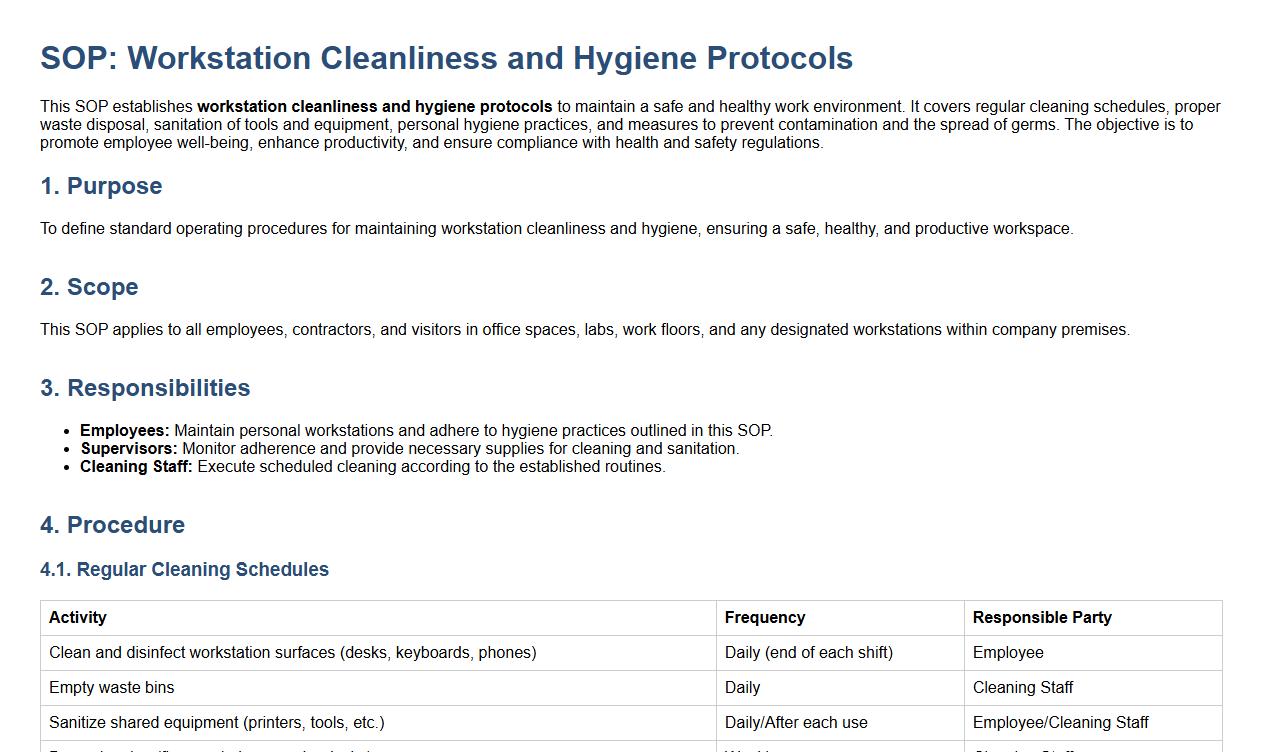1263x752 pixels.
Task: Click the bold intro phrase "workstation cleanliness and hygiene protocols"
Action: [x=374, y=107]
